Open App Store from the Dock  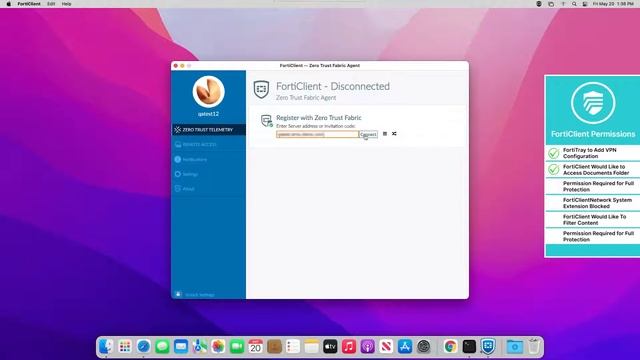(405, 347)
